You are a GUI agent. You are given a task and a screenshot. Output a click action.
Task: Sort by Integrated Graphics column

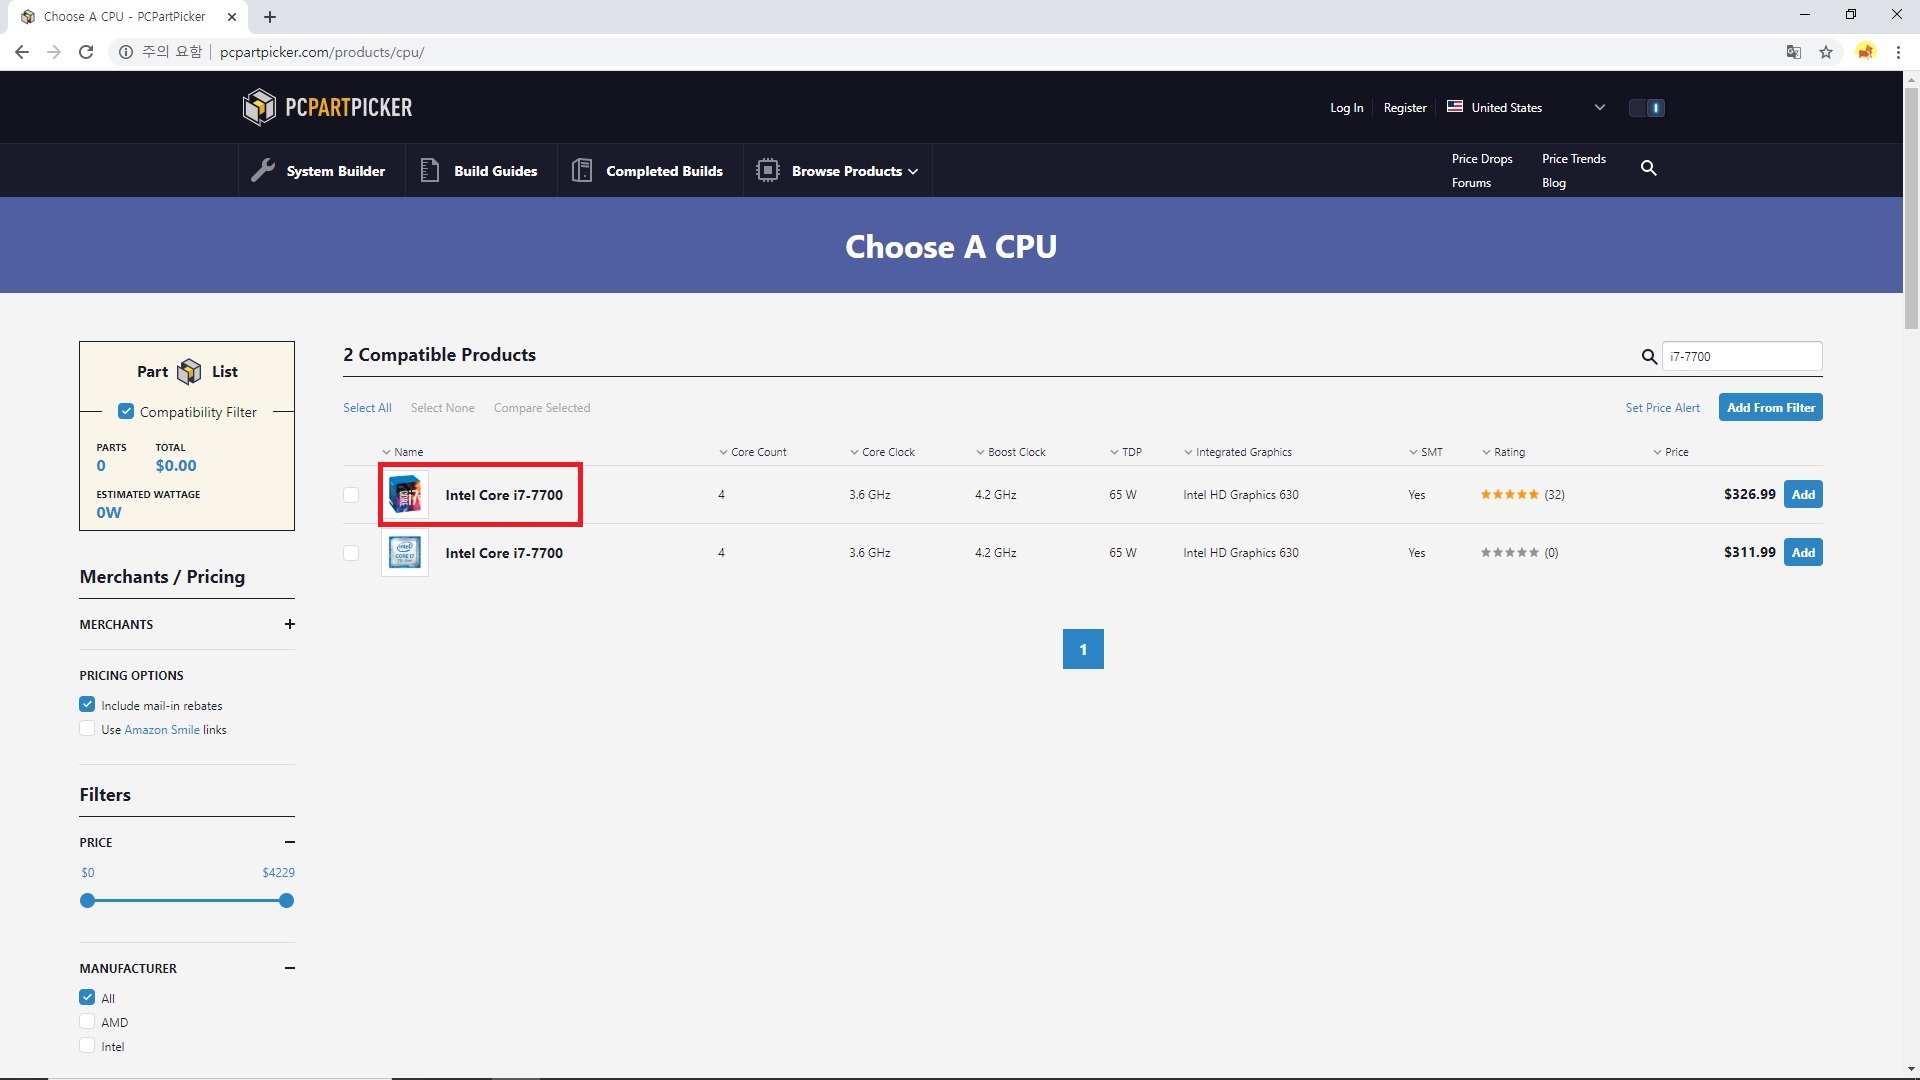click(x=1237, y=452)
